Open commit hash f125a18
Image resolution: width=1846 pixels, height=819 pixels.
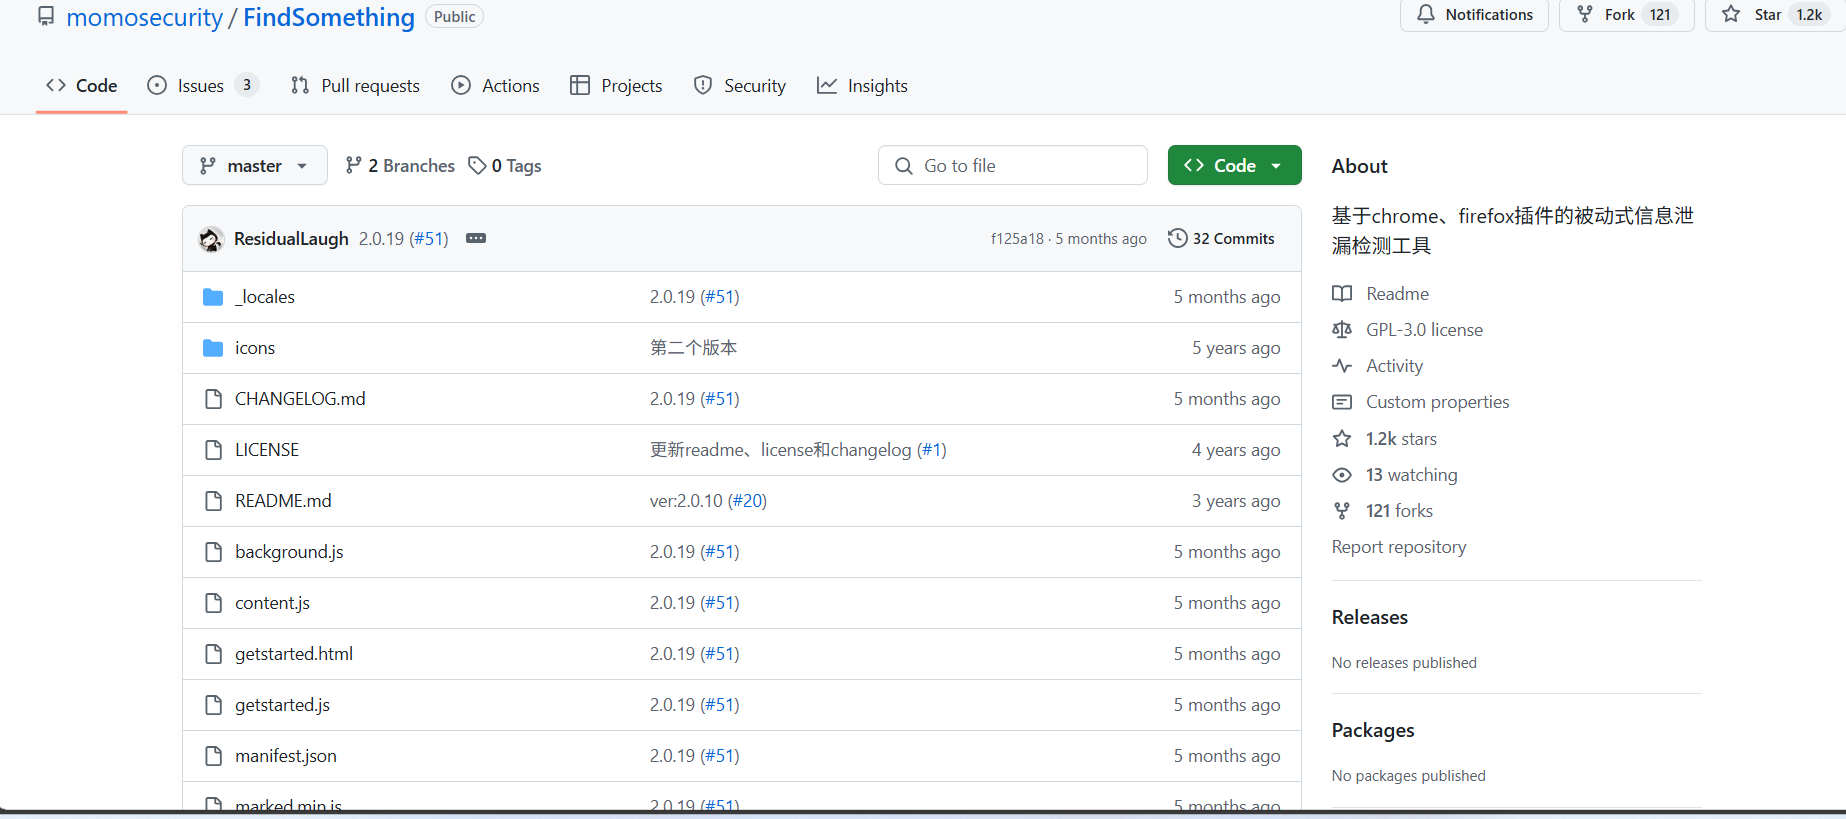(1017, 239)
